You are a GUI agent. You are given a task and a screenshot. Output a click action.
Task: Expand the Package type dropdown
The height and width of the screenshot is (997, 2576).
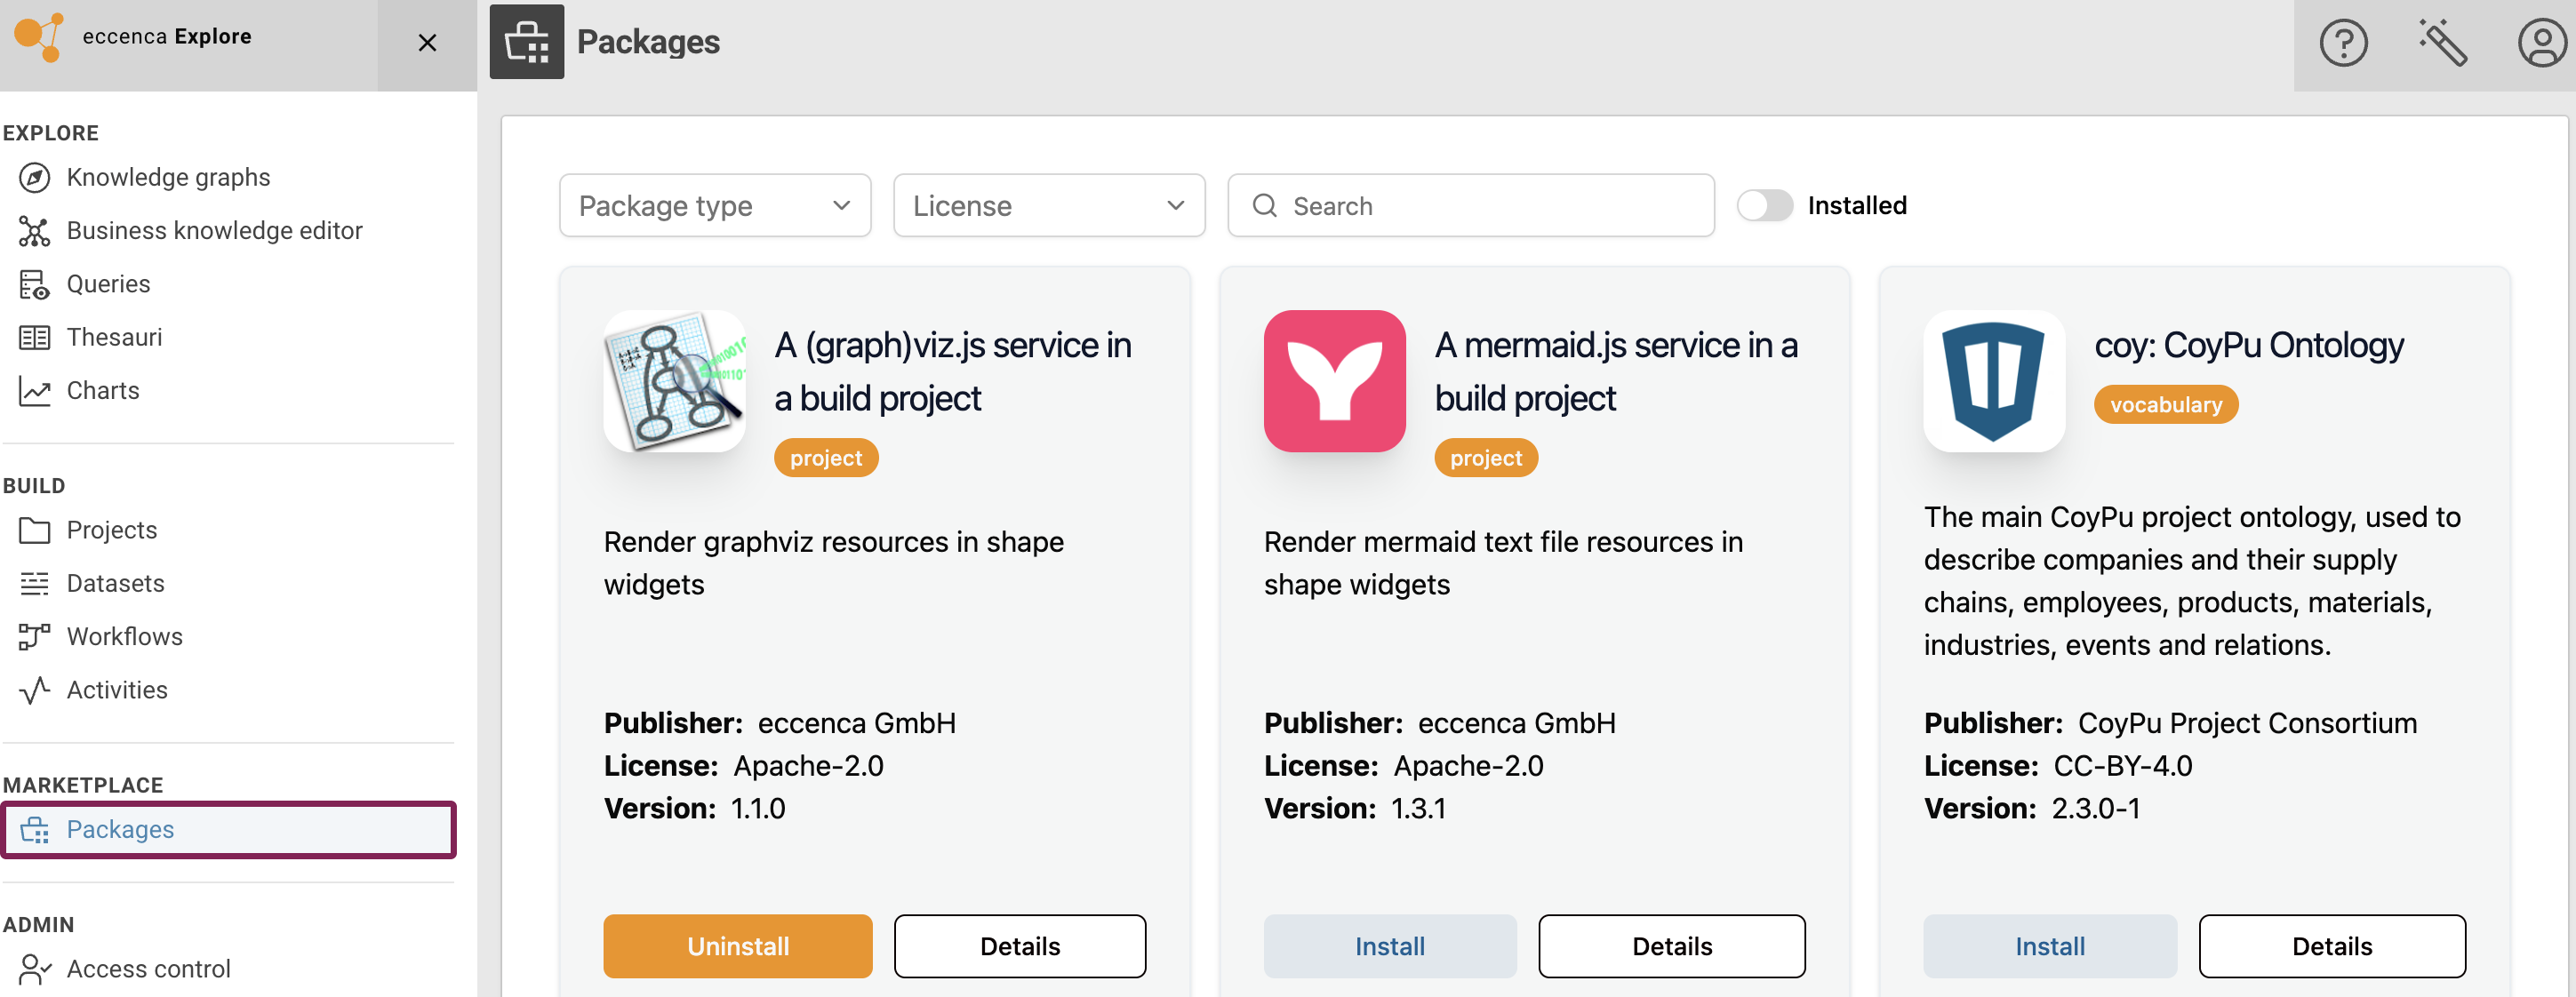[715, 206]
